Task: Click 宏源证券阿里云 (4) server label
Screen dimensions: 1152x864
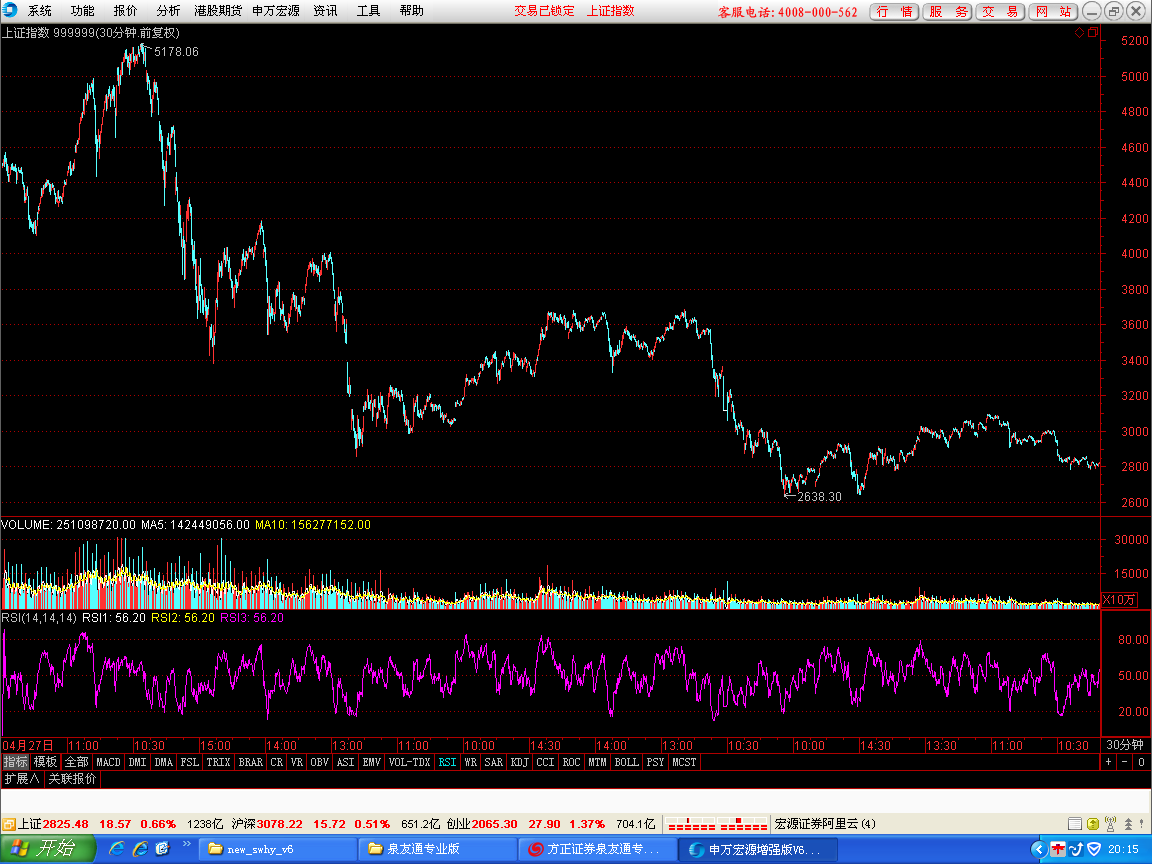Action: point(825,824)
